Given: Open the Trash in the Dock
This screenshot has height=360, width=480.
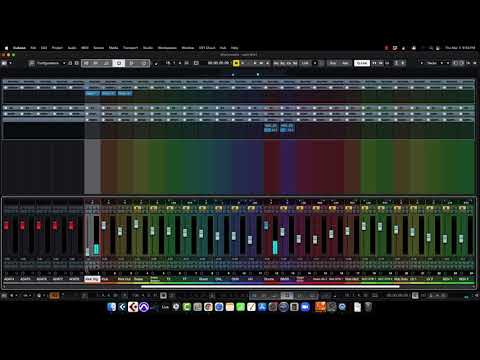Looking at the screenshot, I should coord(368,307).
